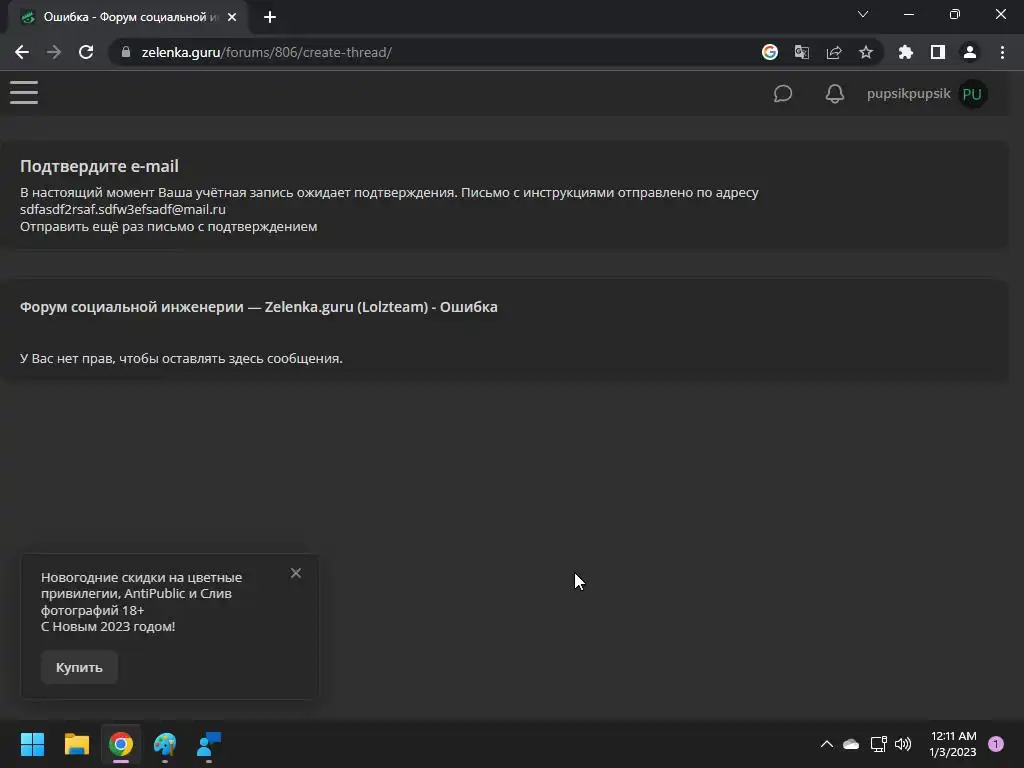Minimize the Chrome window
Image resolution: width=1024 pixels, height=768 pixels.
point(908,14)
